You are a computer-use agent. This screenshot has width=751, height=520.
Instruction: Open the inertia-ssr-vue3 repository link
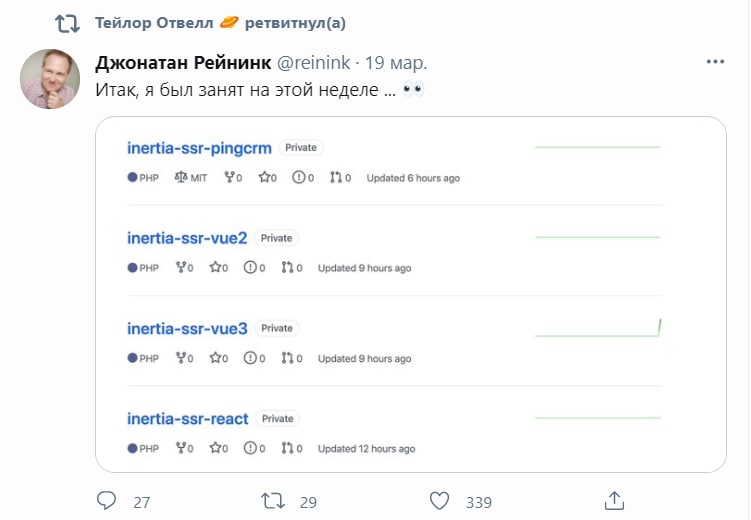point(187,328)
